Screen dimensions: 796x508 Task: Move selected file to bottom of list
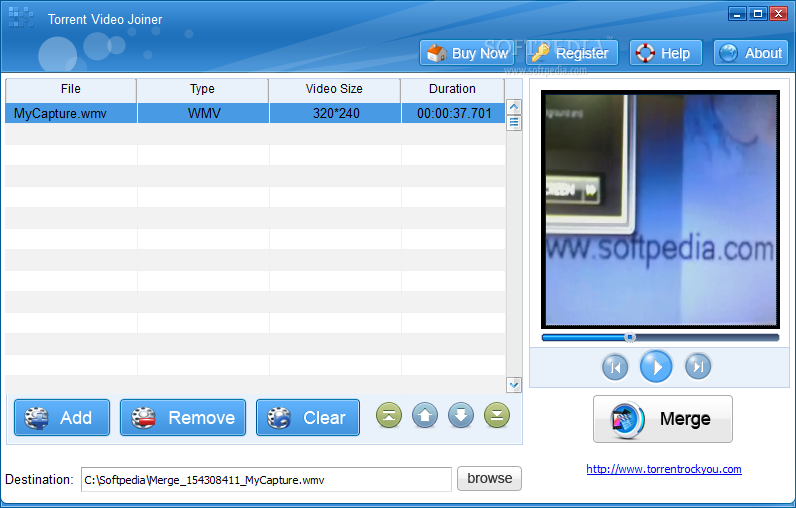[x=497, y=415]
